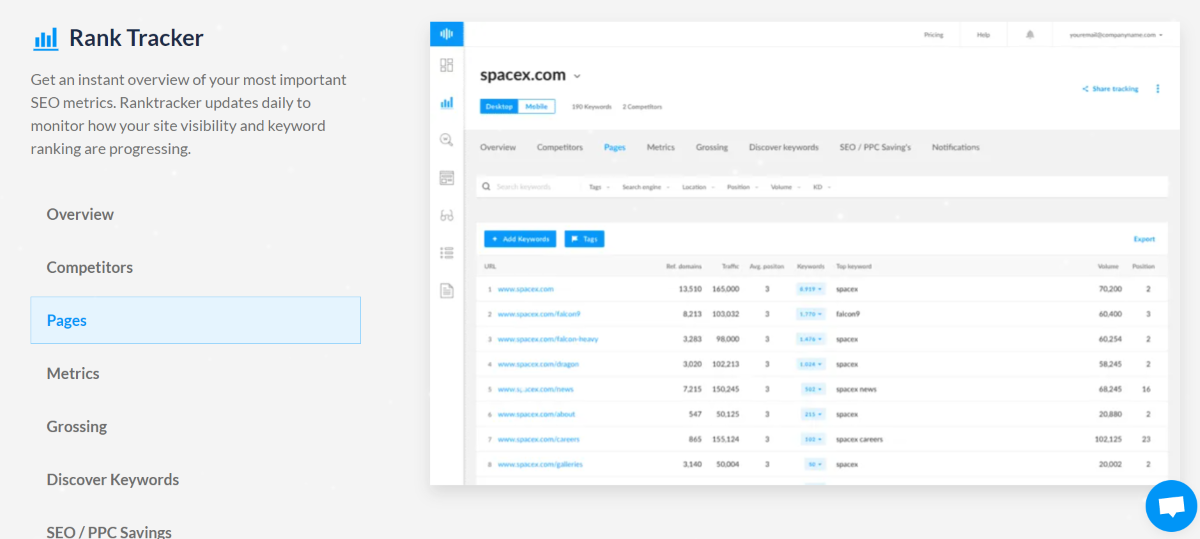1200x539 pixels.
Task: Click the Rank Tracker bar chart icon
Action: point(46,39)
